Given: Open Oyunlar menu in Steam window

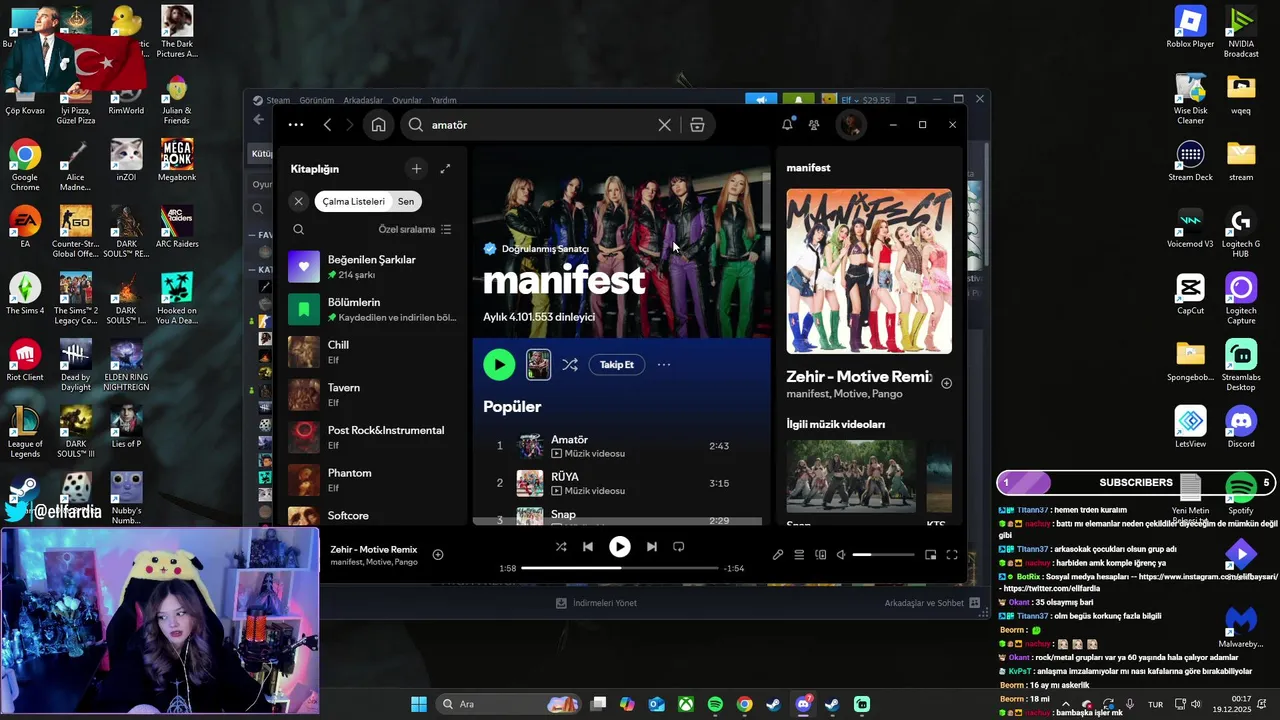Looking at the screenshot, I should 407,100.
